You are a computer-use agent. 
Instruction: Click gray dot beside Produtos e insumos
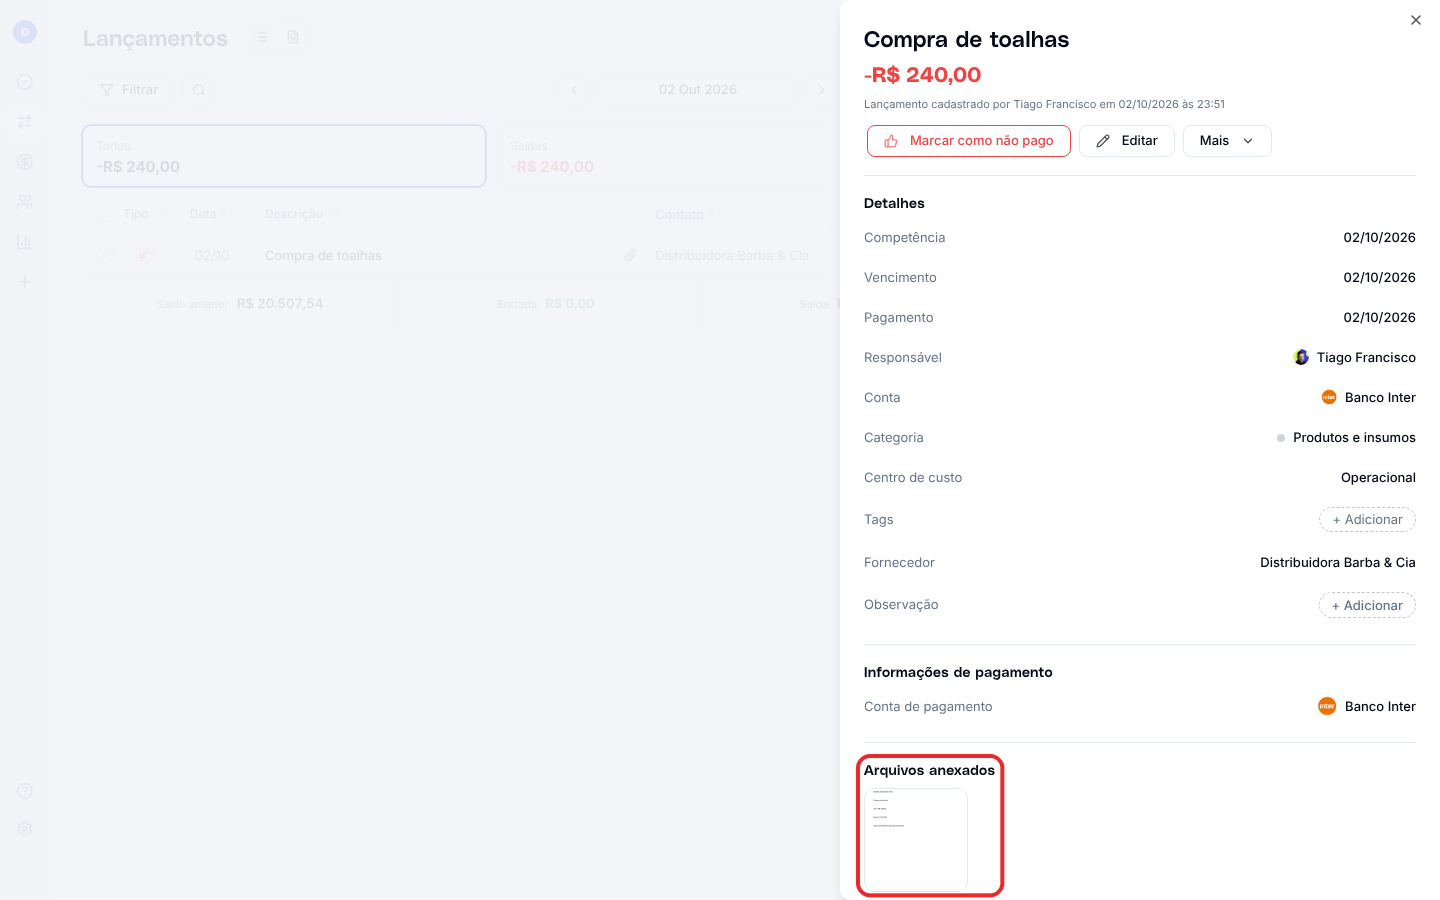[1281, 438]
